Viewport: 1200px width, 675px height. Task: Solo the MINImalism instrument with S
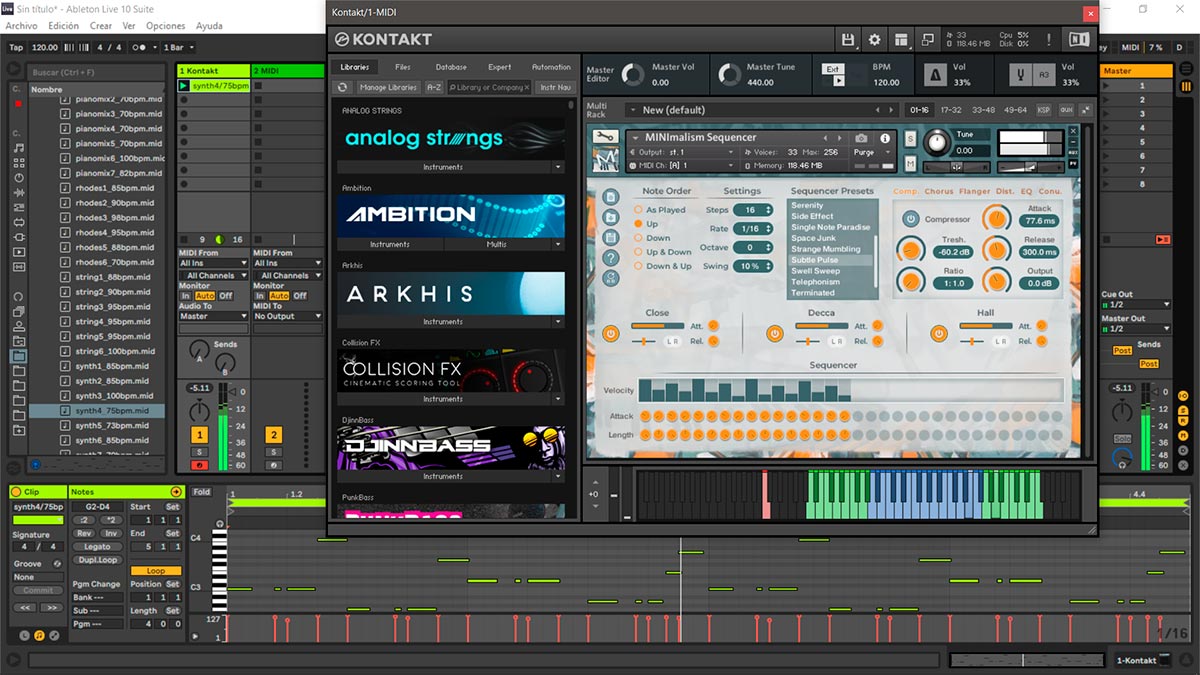pos(910,138)
